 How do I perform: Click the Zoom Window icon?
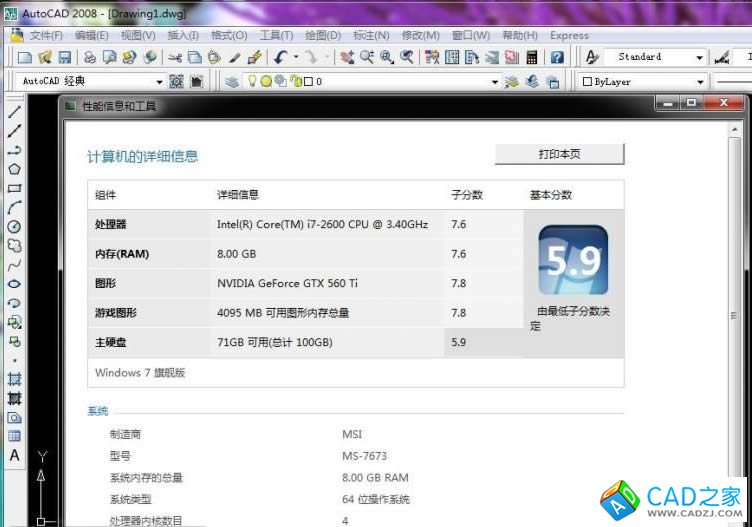click(x=387, y=58)
